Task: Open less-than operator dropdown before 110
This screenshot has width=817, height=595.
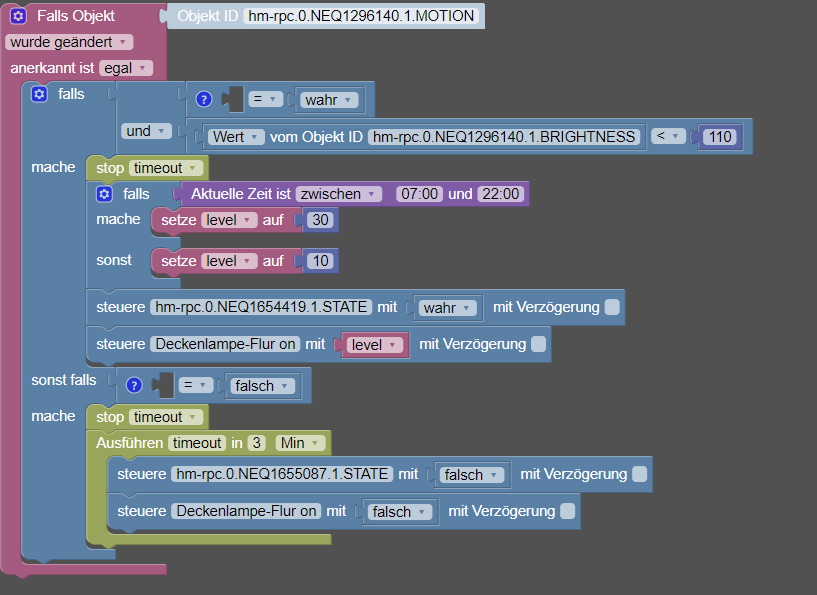Action: click(x=668, y=137)
